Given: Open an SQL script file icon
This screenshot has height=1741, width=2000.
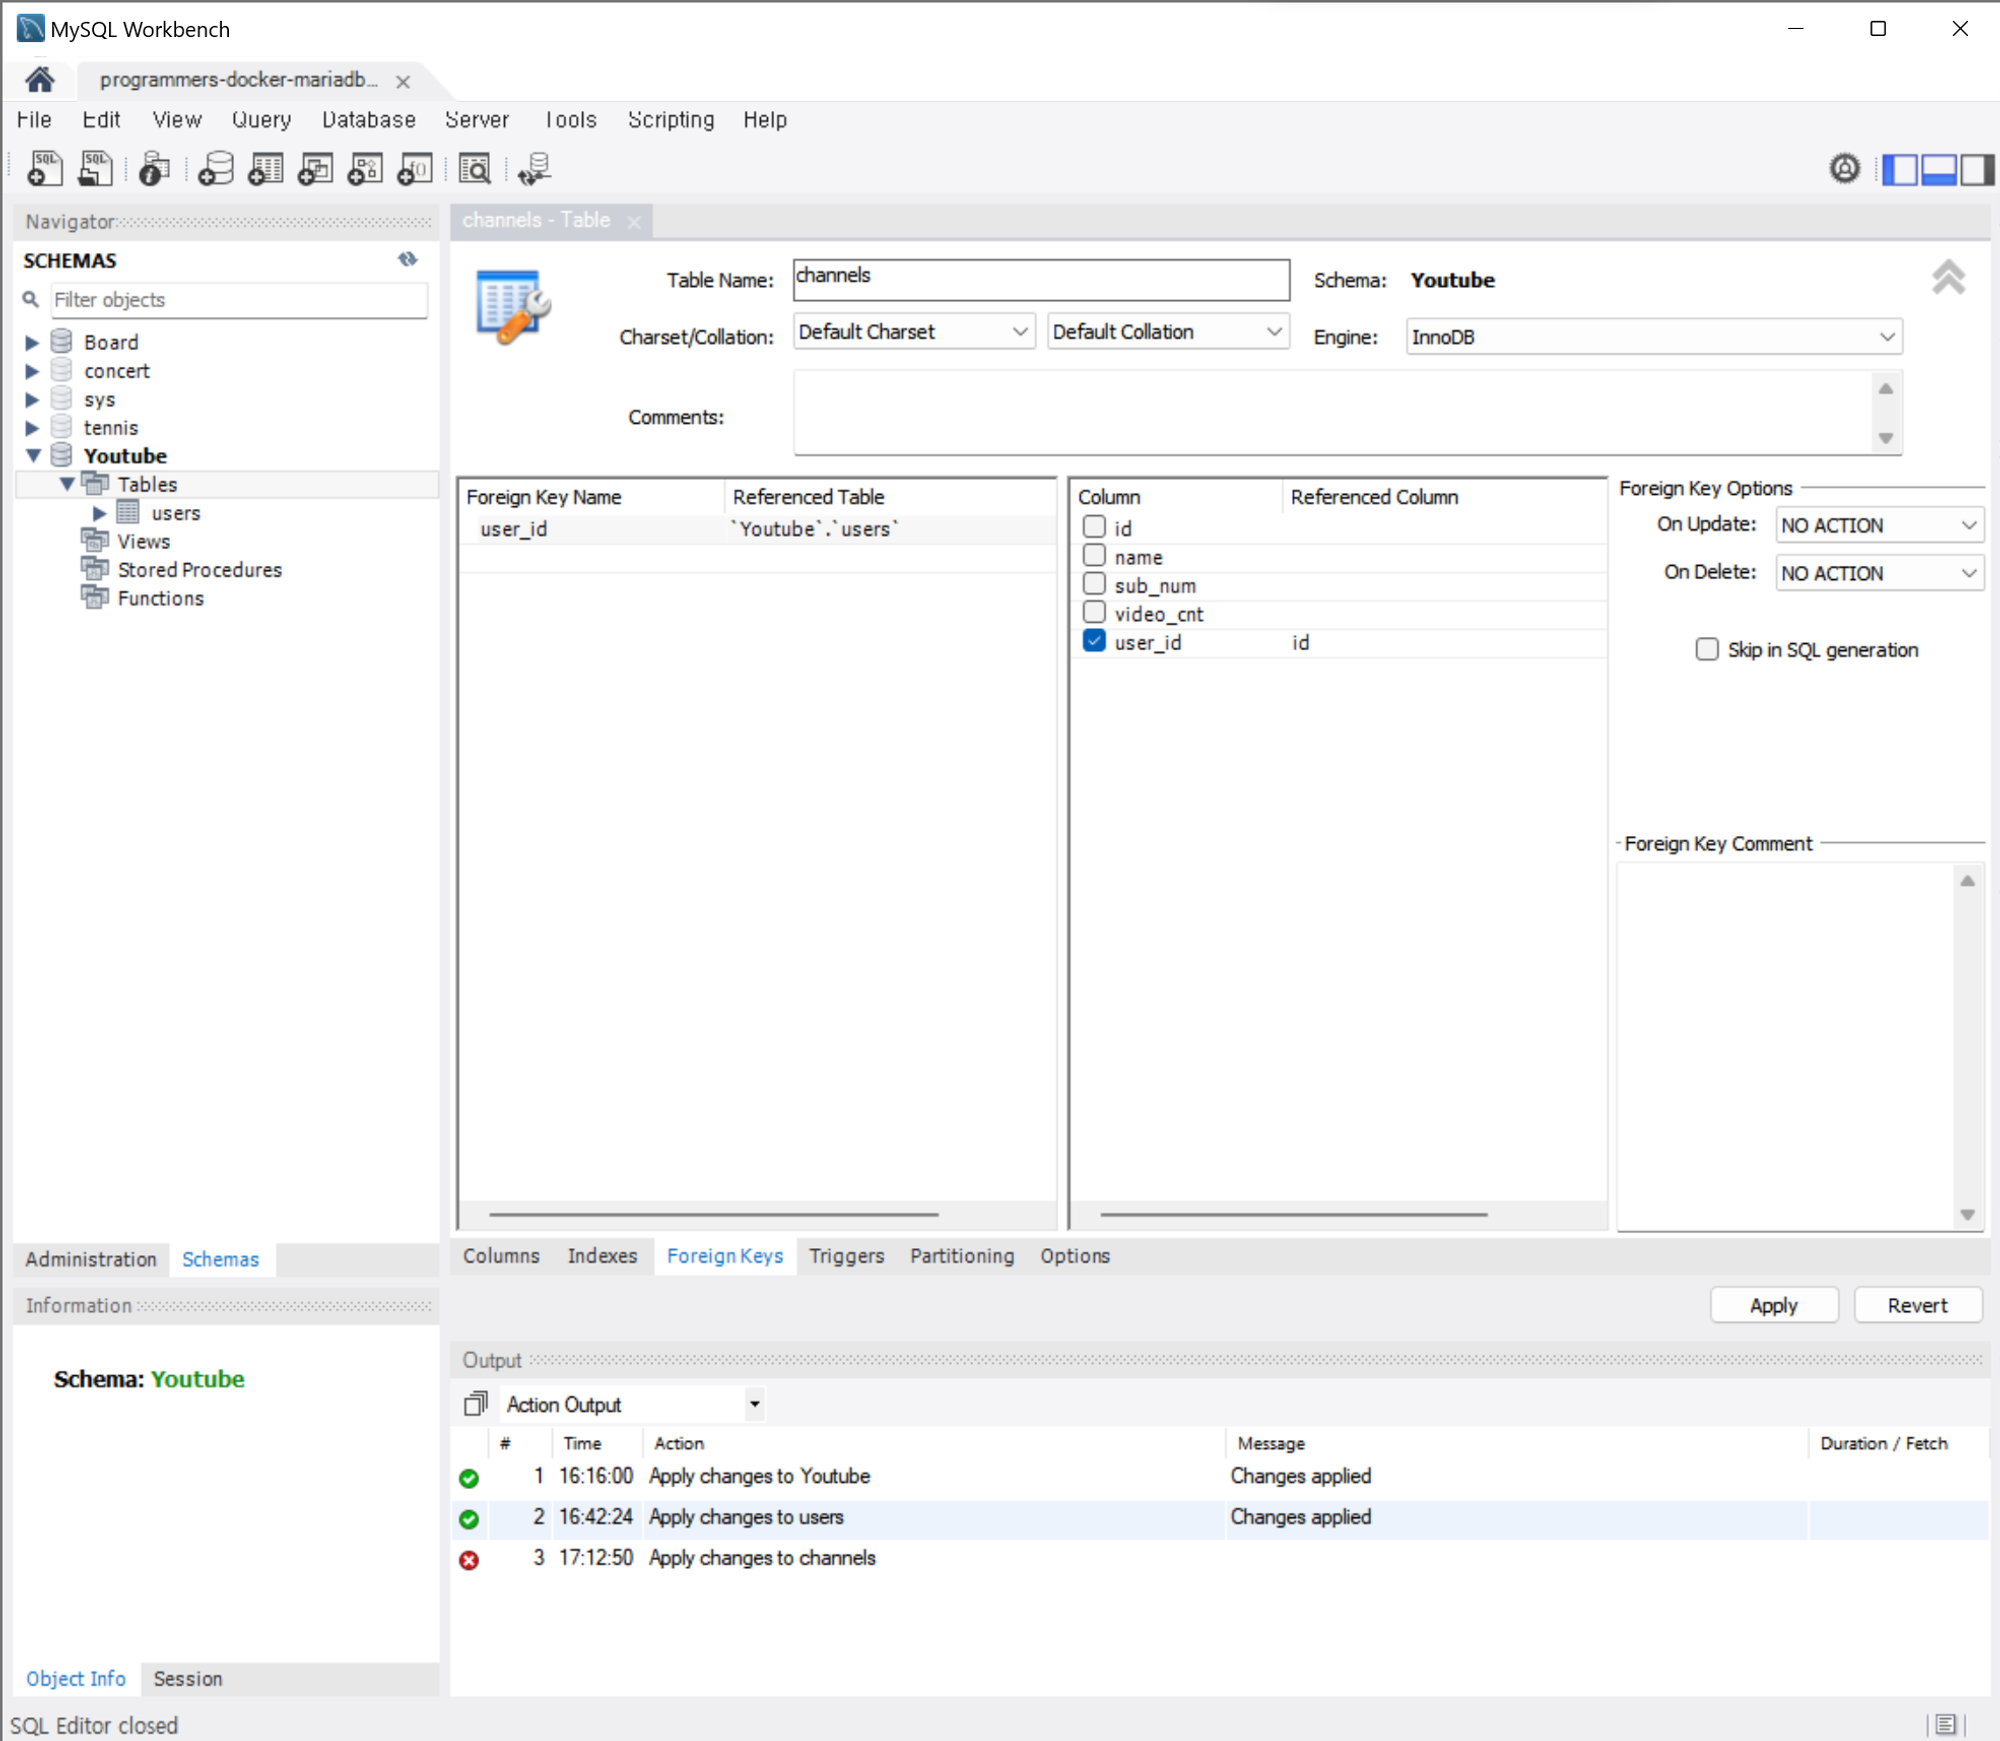Looking at the screenshot, I should click(x=95, y=169).
